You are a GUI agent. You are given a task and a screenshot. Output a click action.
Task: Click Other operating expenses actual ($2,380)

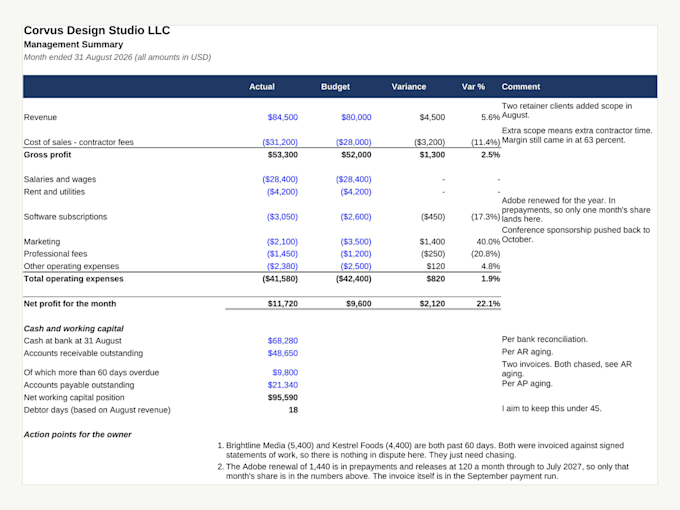(282, 266)
